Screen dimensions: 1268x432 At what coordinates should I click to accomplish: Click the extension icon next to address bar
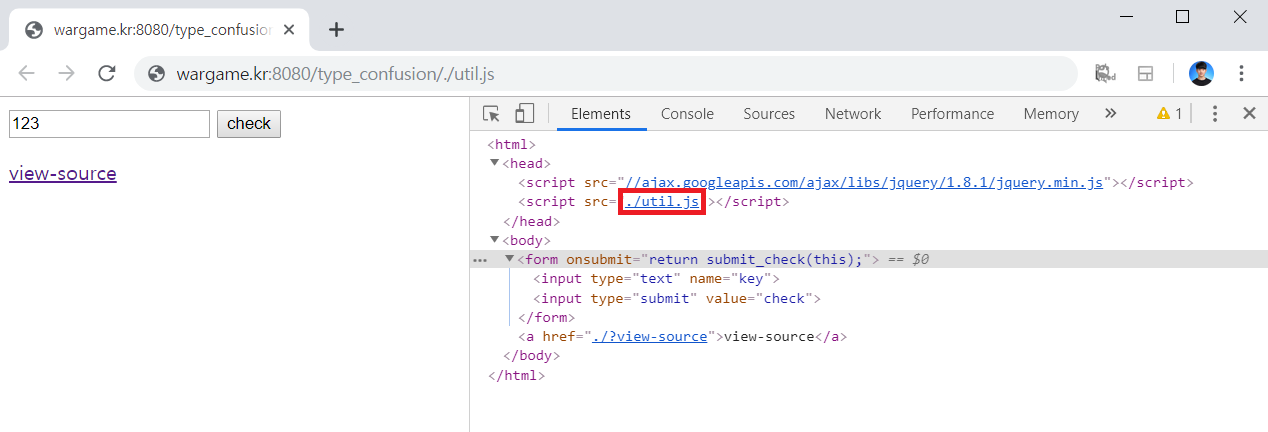(x=1105, y=73)
